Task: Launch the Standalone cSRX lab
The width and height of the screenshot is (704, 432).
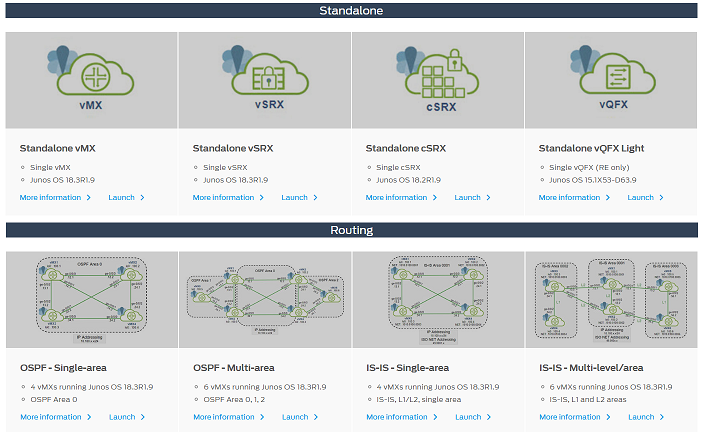Action: [472, 198]
